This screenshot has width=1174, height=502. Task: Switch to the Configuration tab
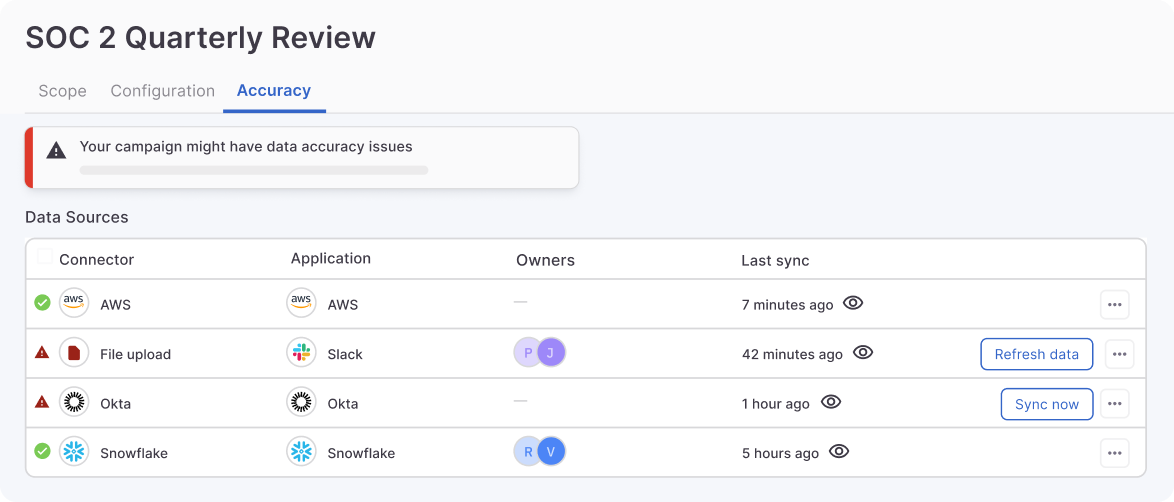click(x=162, y=91)
